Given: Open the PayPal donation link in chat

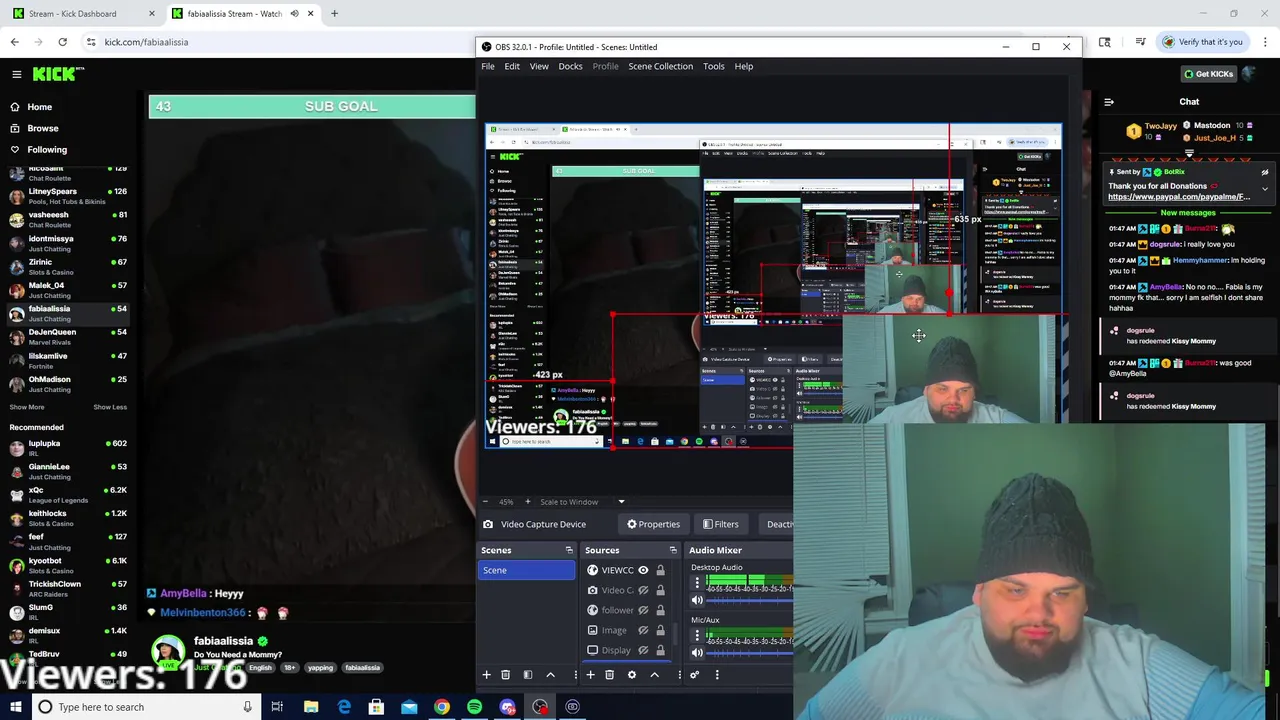Looking at the screenshot, I should (1179, 197).
